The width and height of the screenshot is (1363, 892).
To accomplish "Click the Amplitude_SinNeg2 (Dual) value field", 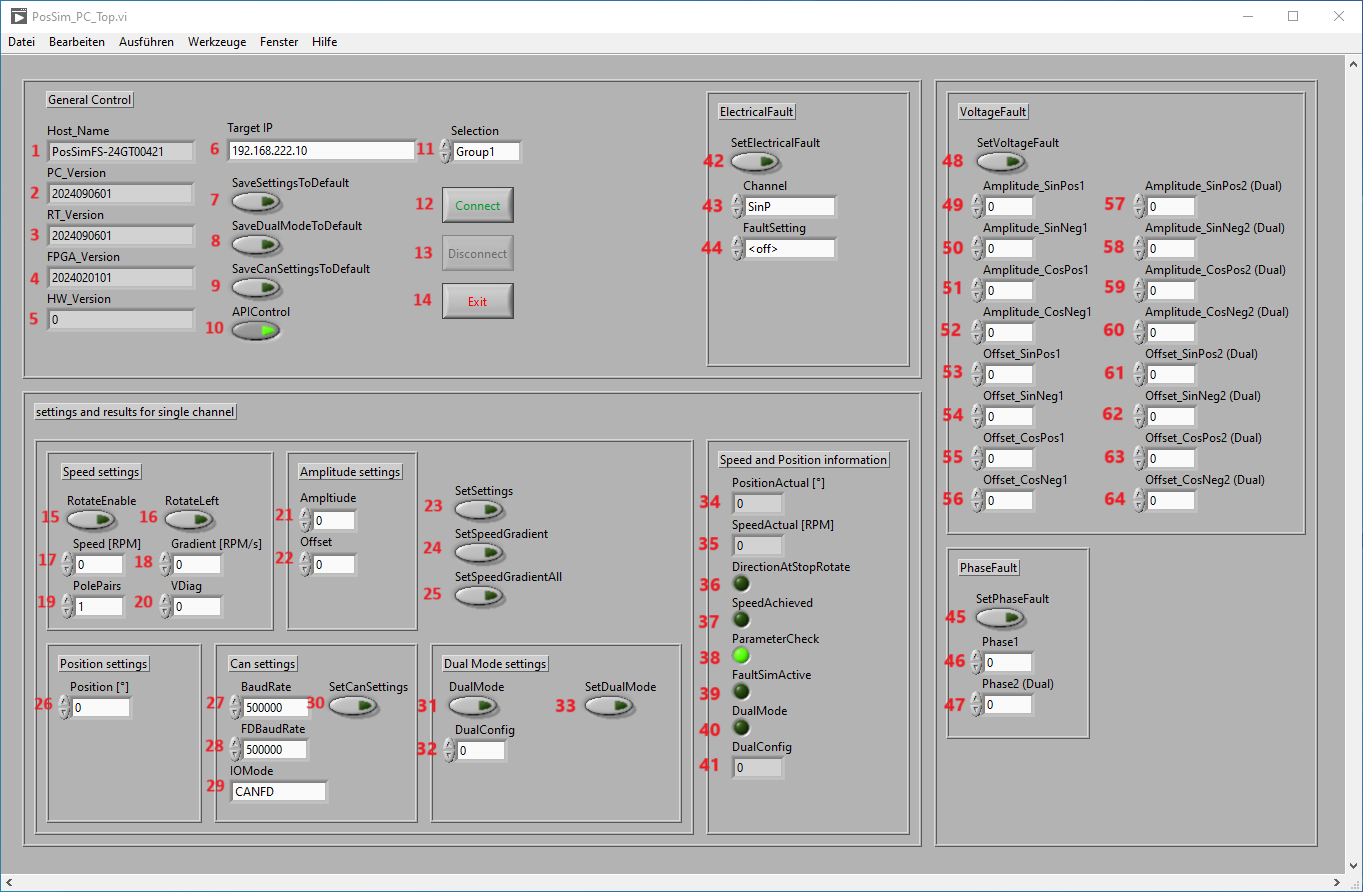I will (1171, 248).
